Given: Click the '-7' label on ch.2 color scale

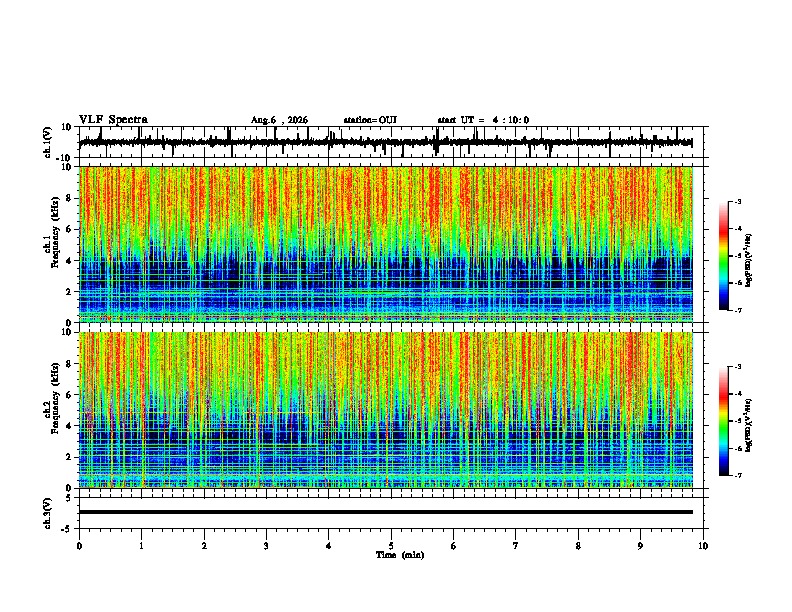Looking at the screenshot, I should (x=737, y=475).
